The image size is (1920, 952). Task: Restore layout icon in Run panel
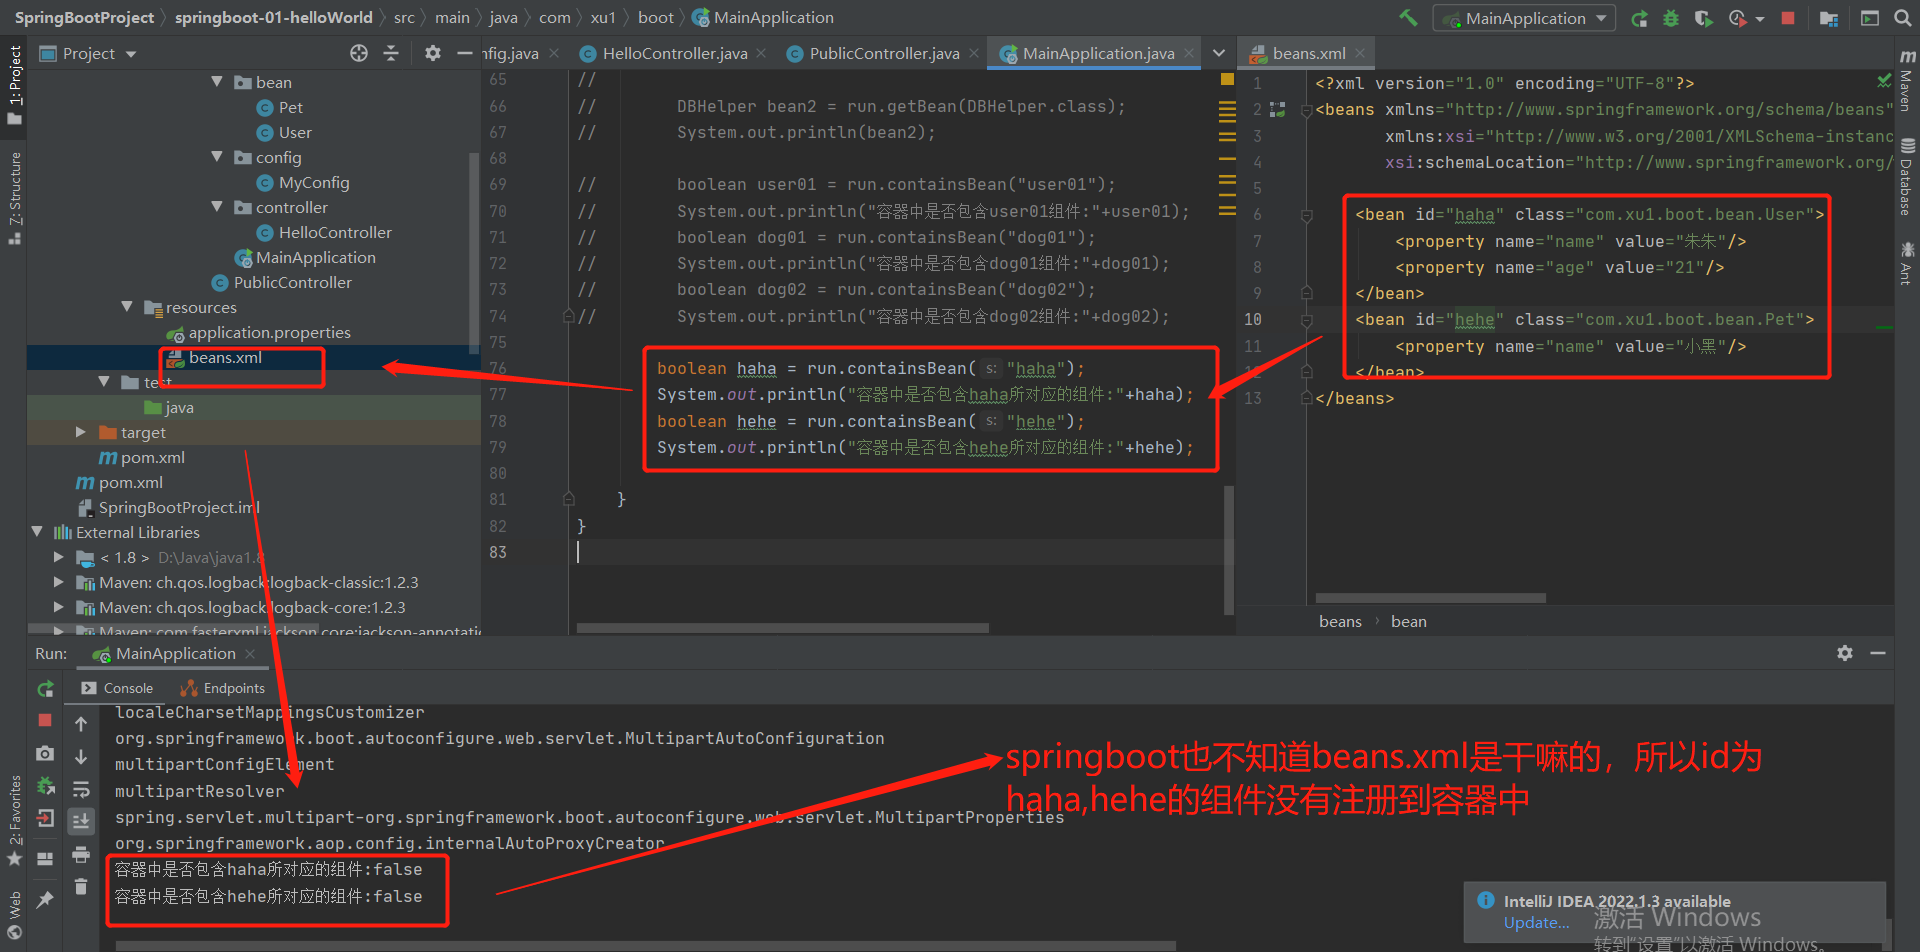(x=45, y=858)
